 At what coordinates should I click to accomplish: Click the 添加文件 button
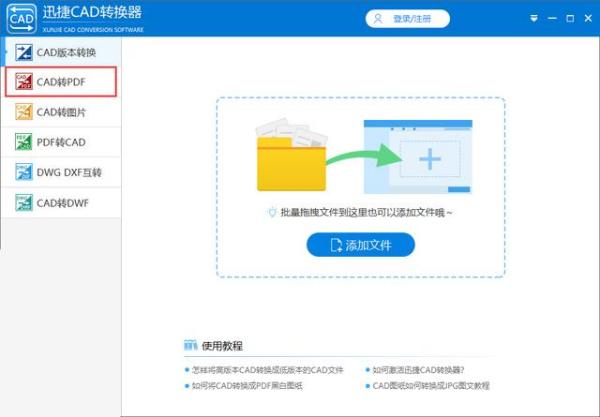point(360,245)
